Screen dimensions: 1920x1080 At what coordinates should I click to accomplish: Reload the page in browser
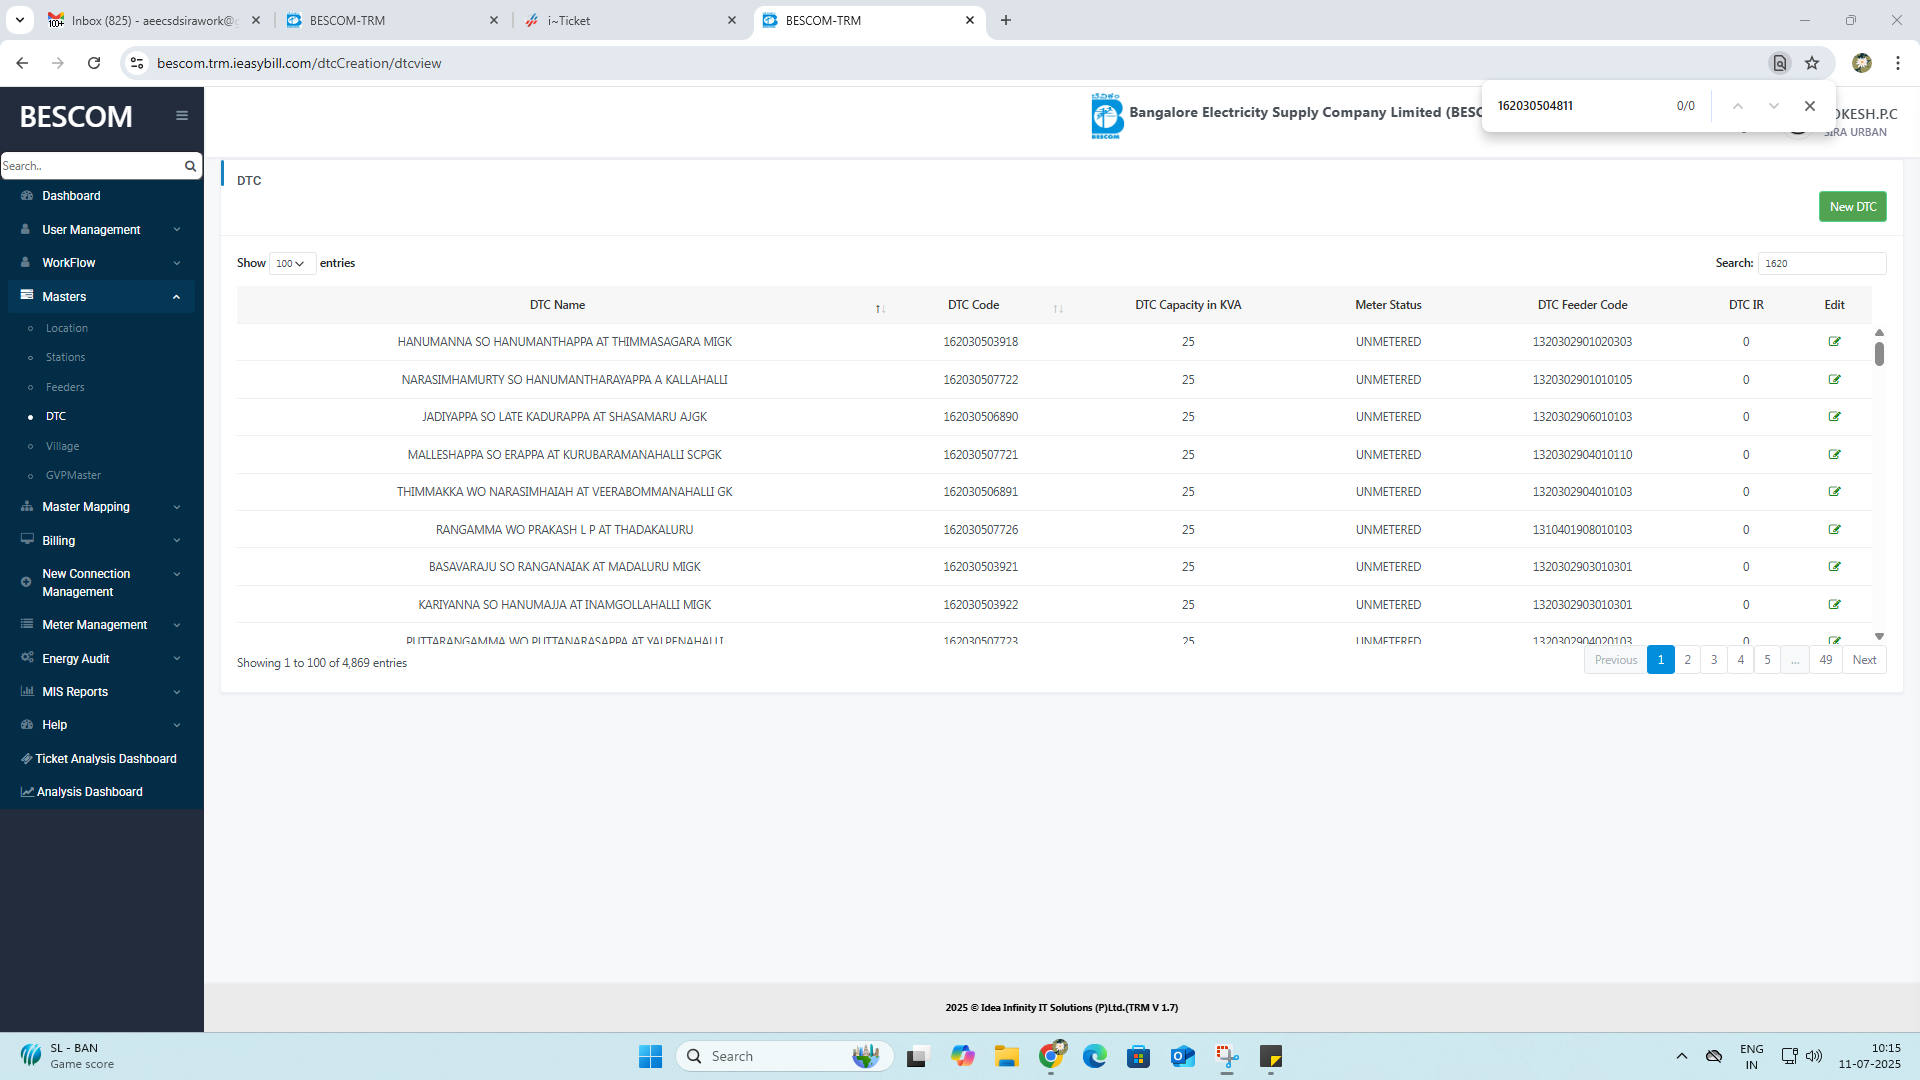tap(94, 63)
